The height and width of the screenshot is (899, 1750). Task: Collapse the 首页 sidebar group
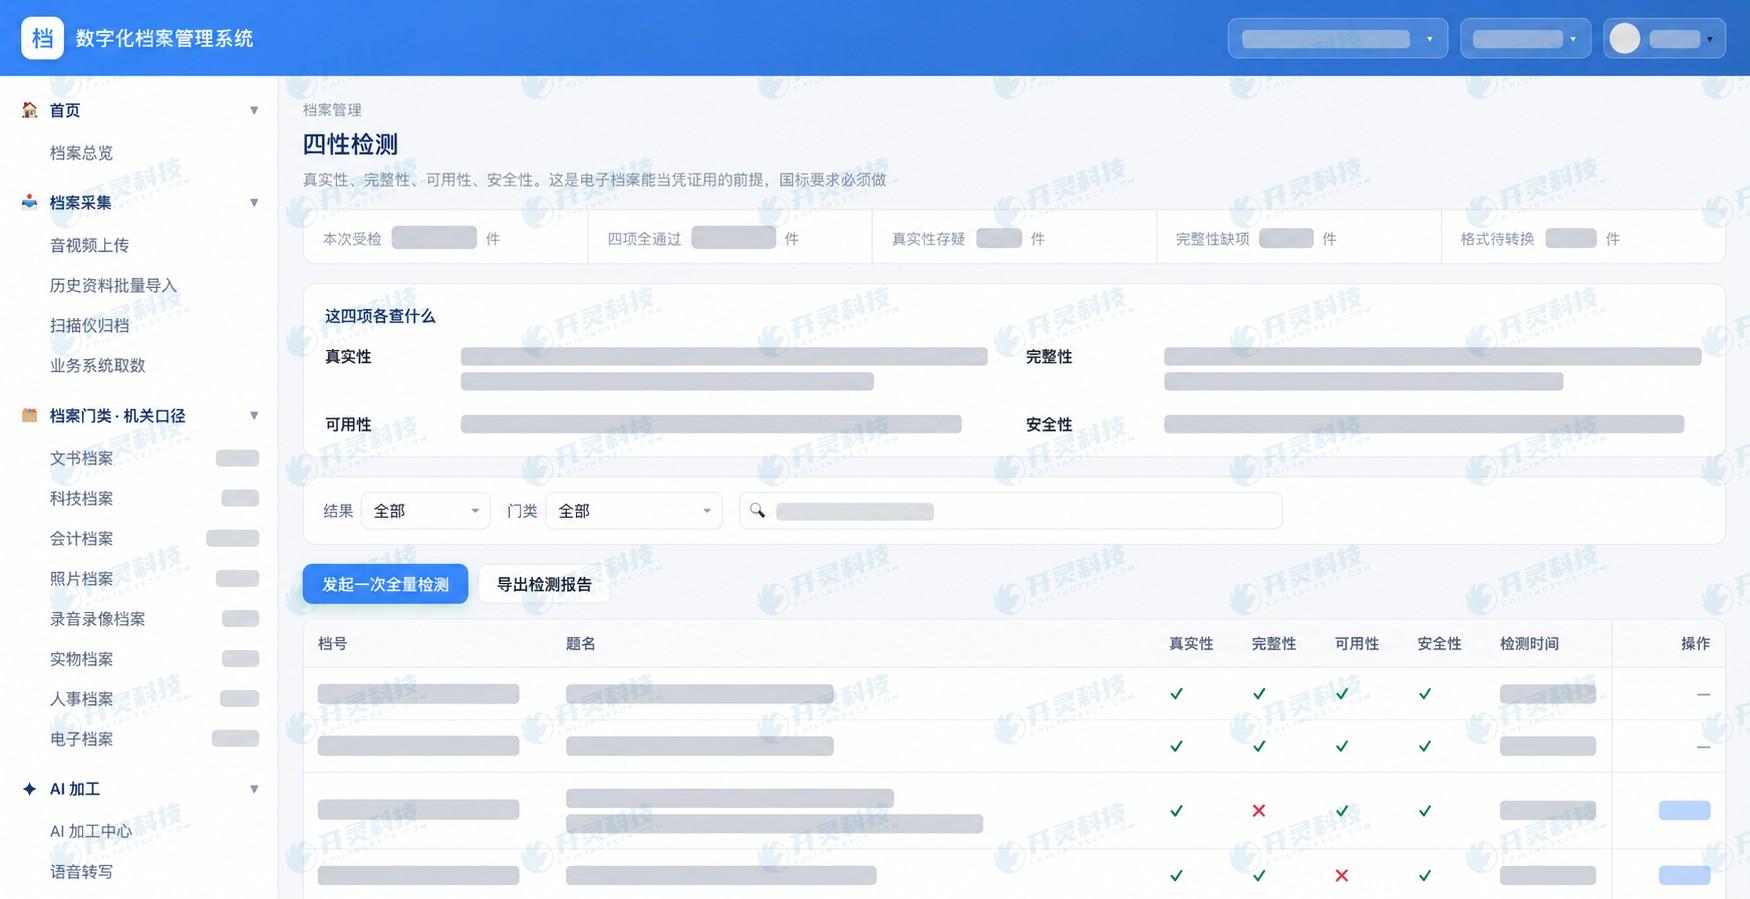pyautogui.click(x=254, y=110)
